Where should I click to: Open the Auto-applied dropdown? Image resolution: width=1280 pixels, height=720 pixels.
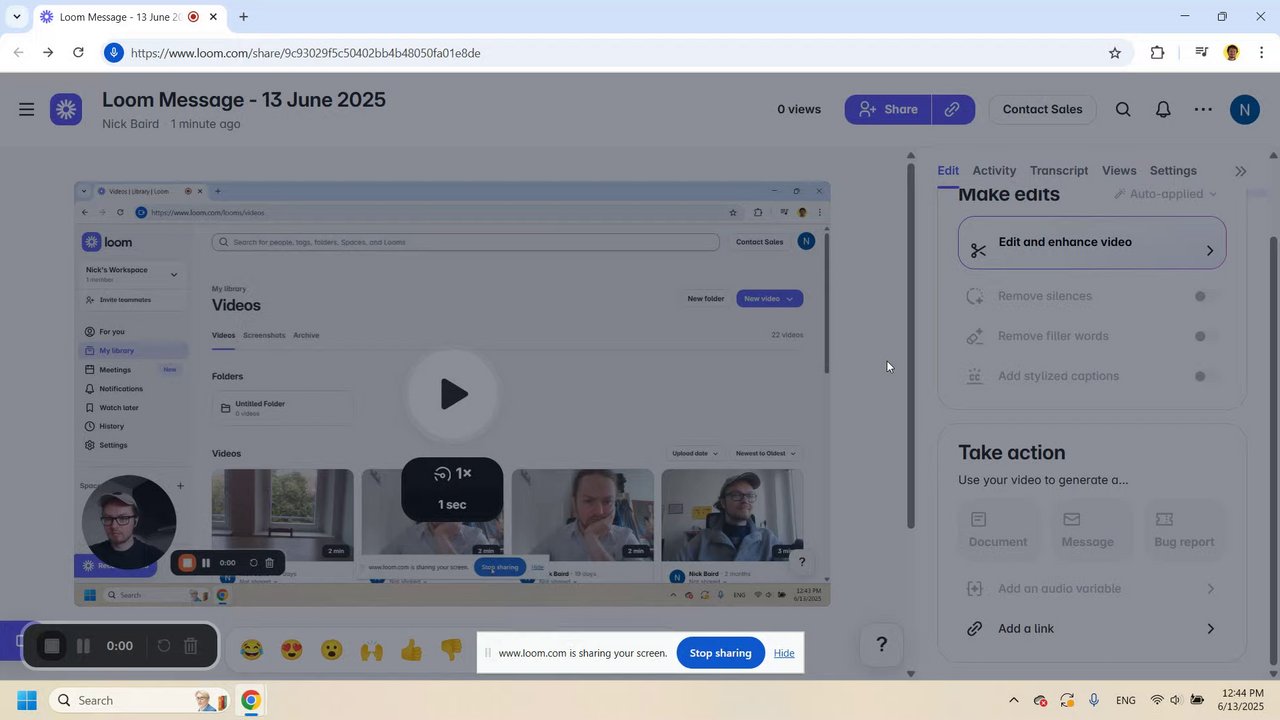(x=1166, y=194)
